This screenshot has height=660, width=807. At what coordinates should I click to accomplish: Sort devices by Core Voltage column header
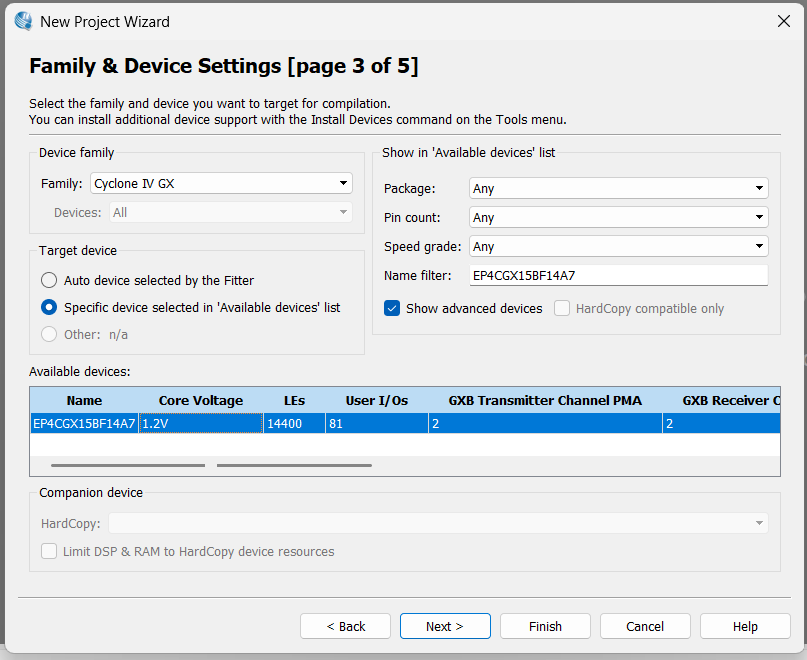(201, 401)
